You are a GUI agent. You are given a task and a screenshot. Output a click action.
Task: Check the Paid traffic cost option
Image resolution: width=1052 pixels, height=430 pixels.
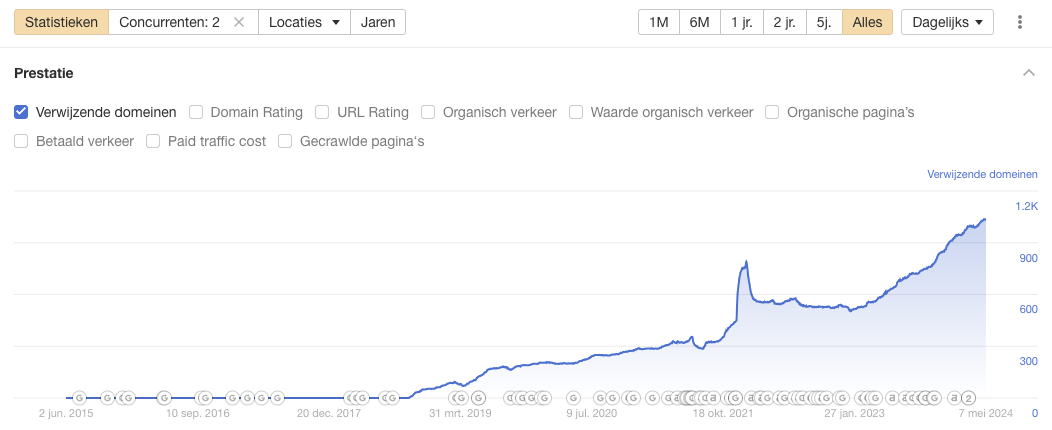coord(153,141)
